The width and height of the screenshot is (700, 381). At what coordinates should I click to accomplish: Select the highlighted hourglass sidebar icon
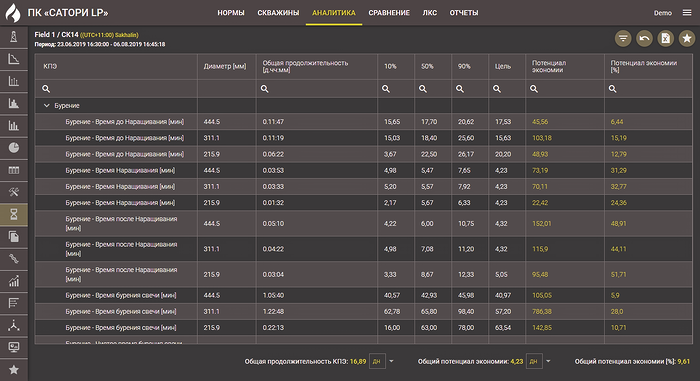point(14,214)
